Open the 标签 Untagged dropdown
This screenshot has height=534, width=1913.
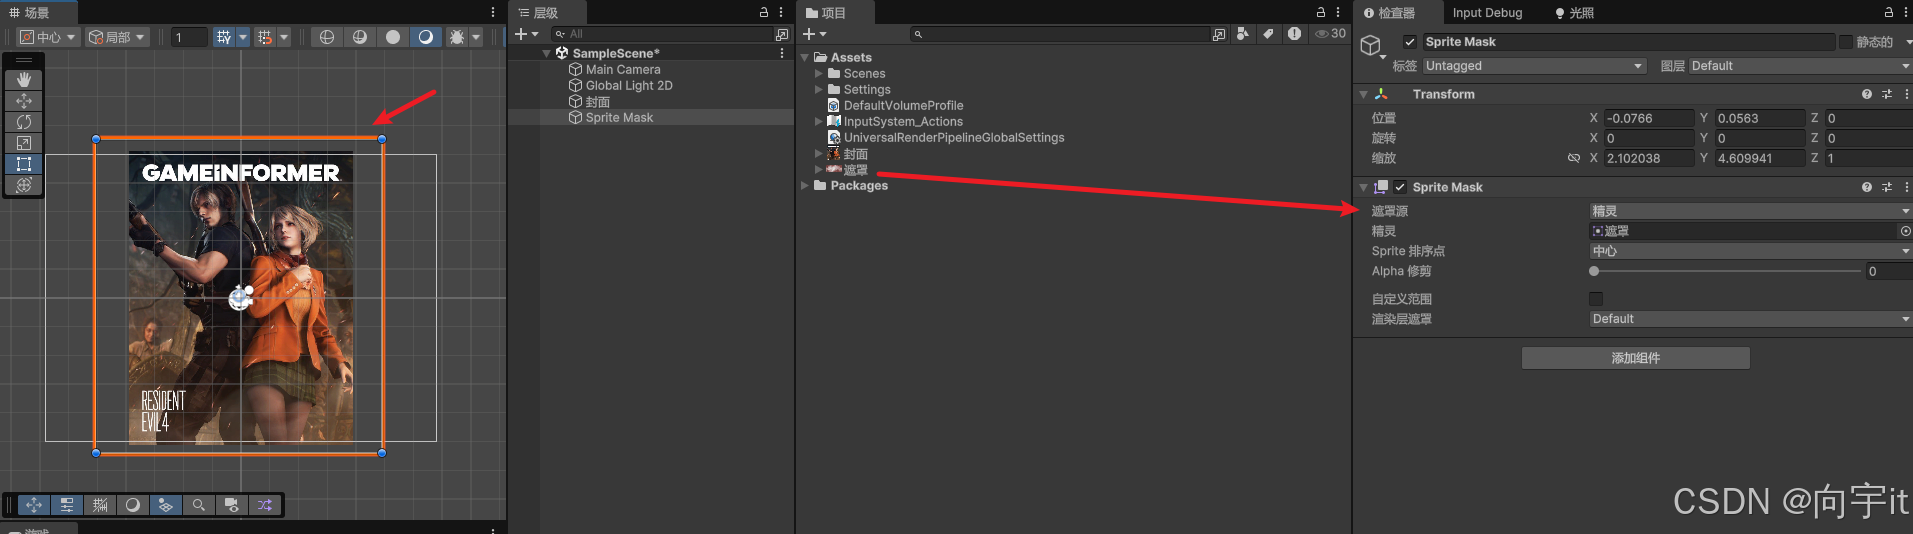pyautogui.click(x=1534, y=66)
